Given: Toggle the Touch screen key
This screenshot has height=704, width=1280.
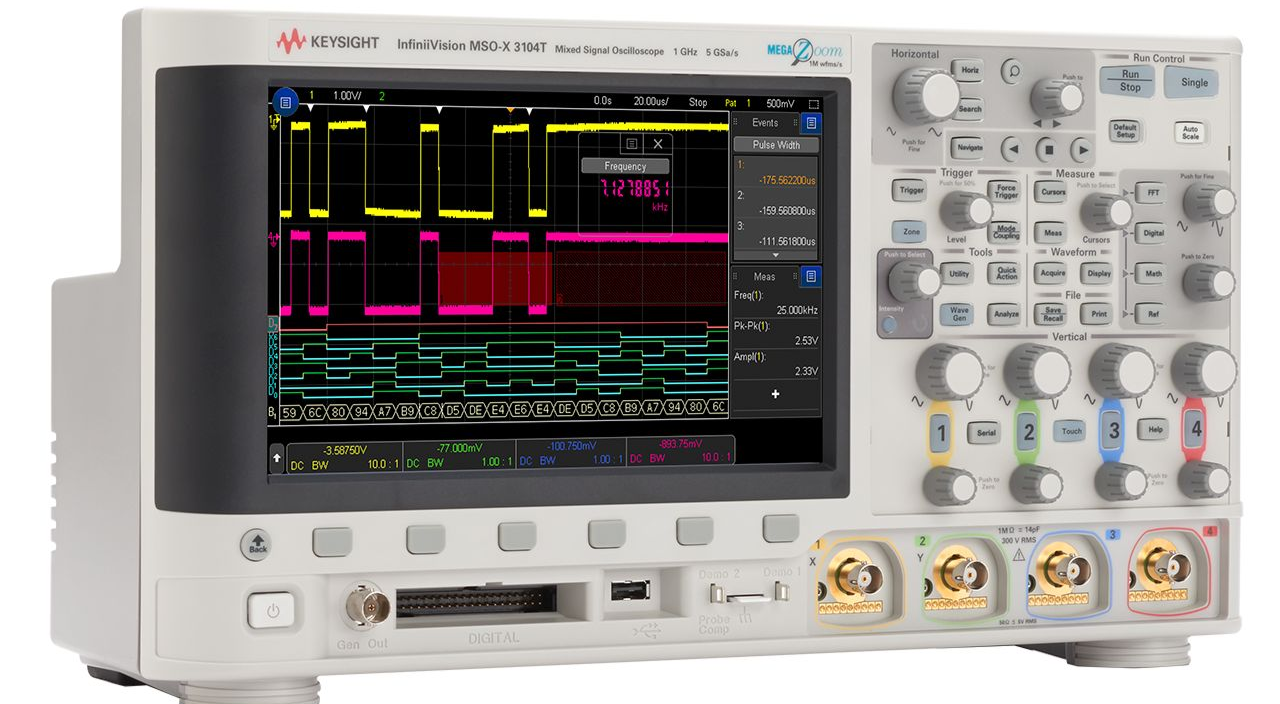Looking at the screenshot, I should click(x=1071, y=431).
